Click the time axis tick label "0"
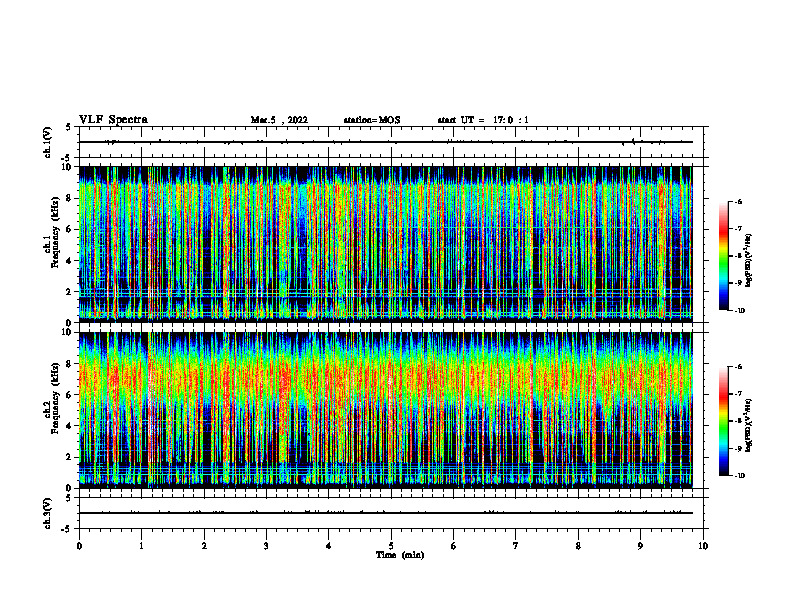Screen dimensions: 792x612 [79, 546]
